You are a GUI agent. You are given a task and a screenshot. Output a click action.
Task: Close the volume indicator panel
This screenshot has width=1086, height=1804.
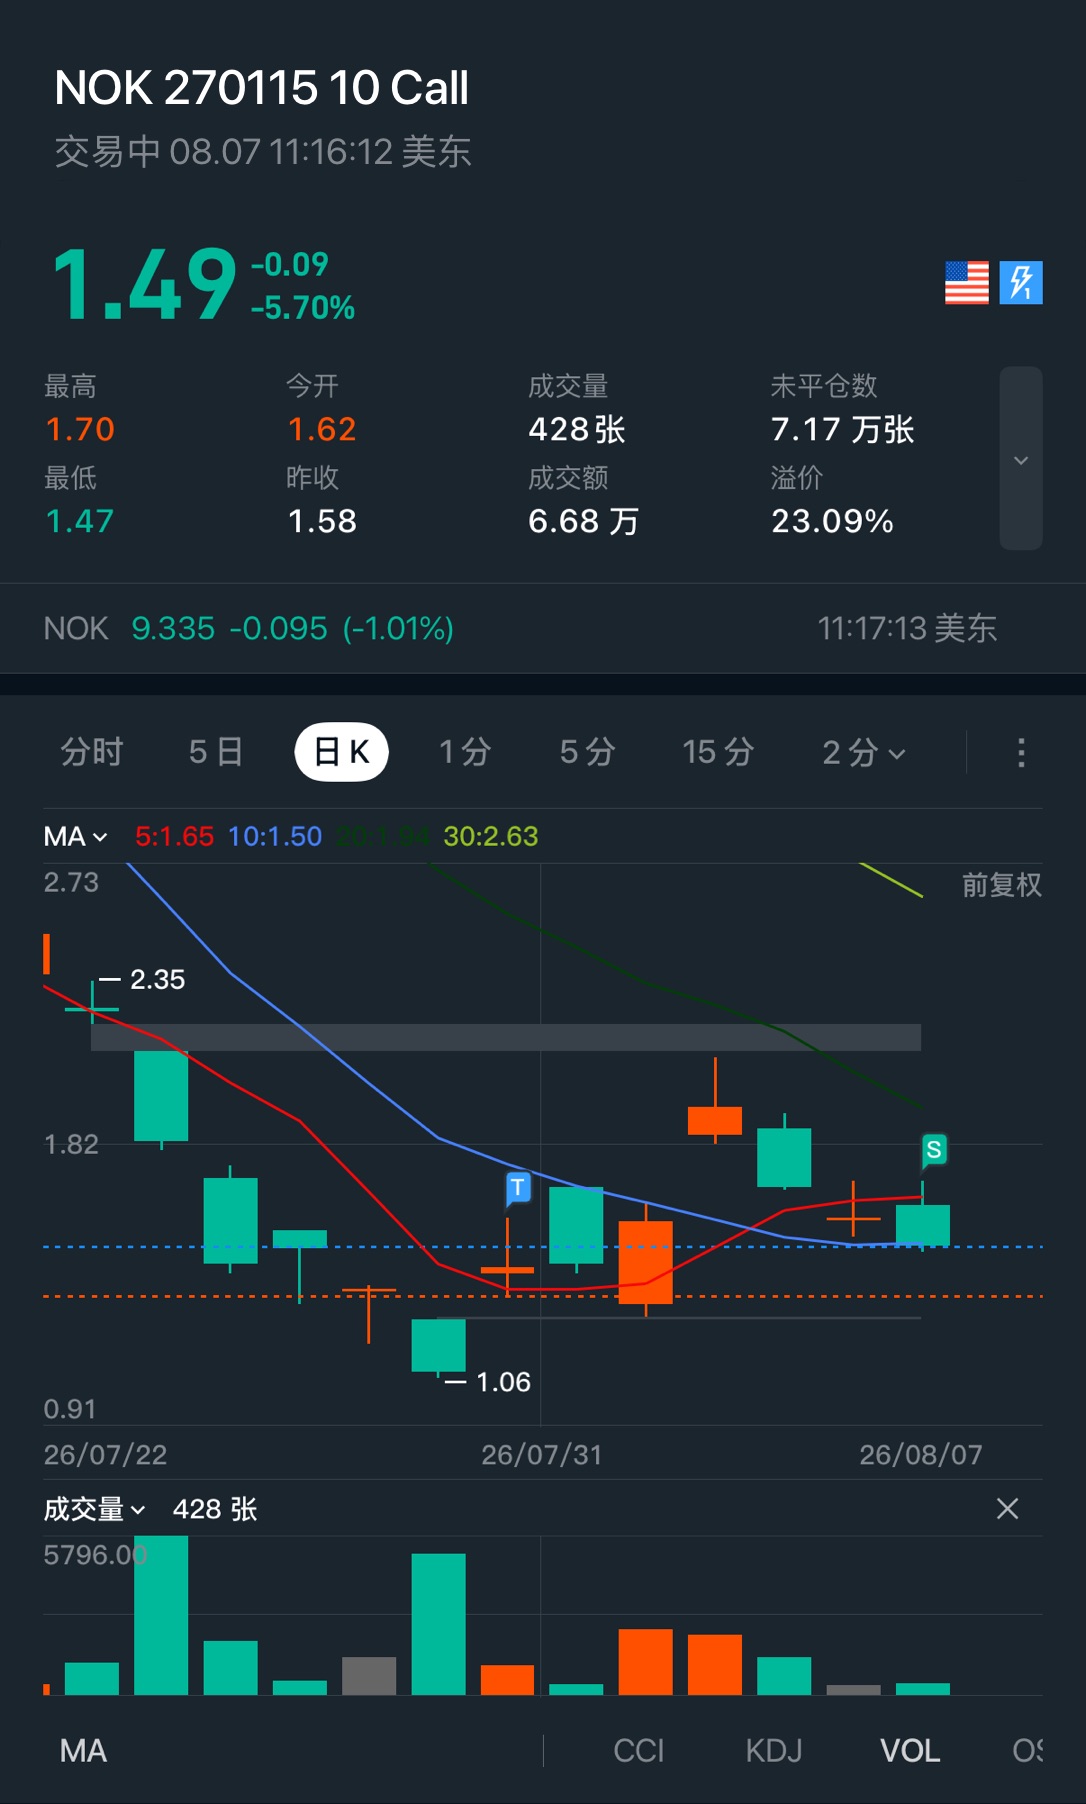[x=1007, y=1508]
